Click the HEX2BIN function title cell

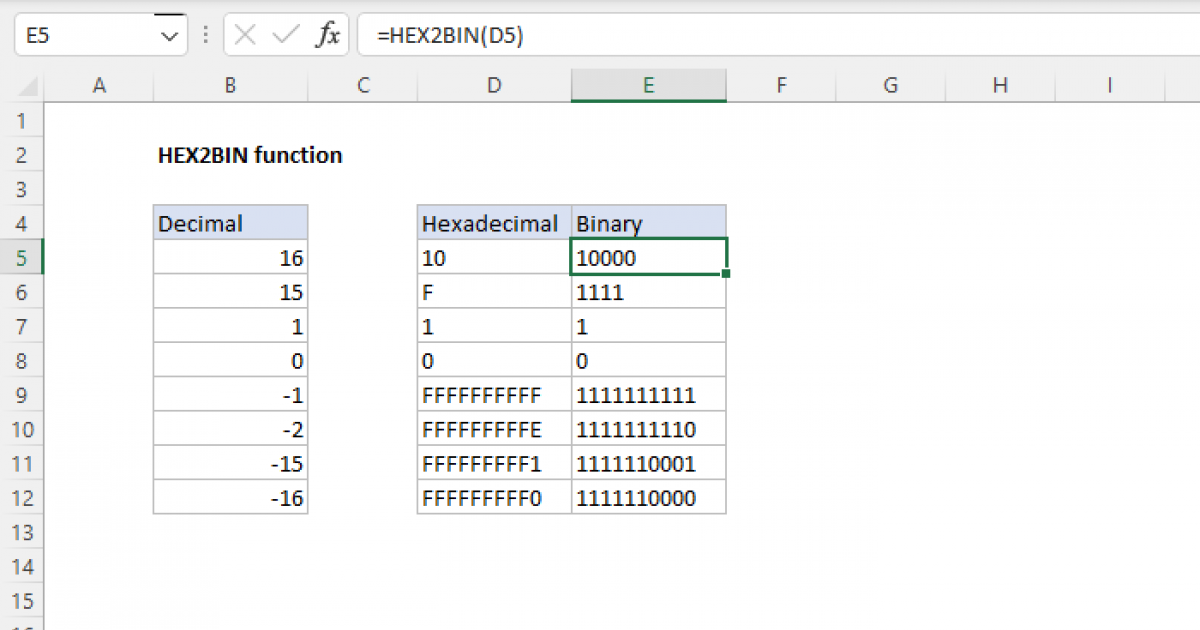(250, 156)
